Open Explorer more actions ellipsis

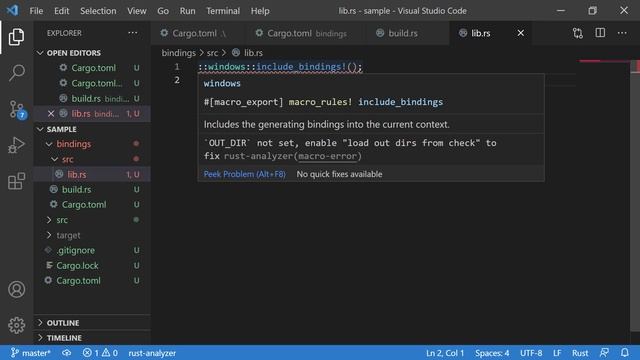(x=133, y=33)
